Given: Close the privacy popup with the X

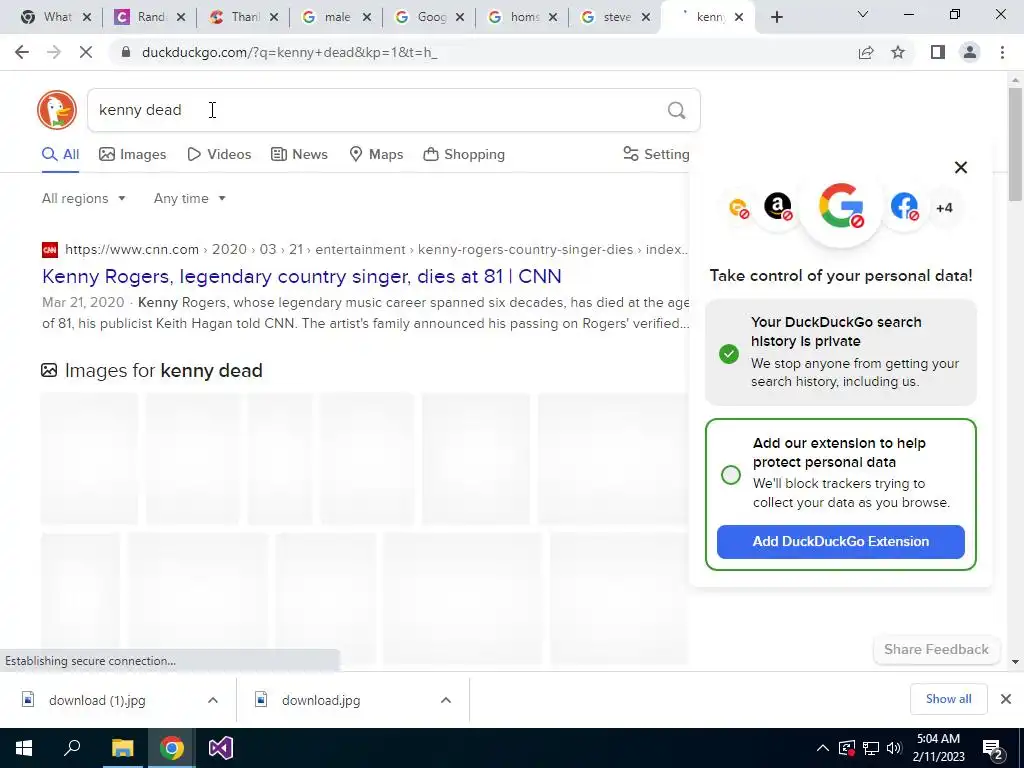Looking at the screenshot, I should (x=961, y=167).
